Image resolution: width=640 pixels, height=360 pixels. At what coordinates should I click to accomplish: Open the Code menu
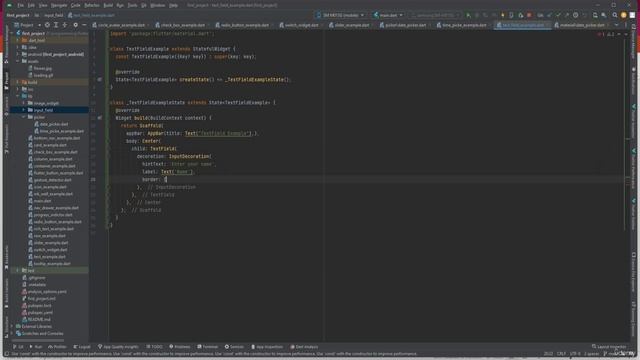[x=76, y=5]
